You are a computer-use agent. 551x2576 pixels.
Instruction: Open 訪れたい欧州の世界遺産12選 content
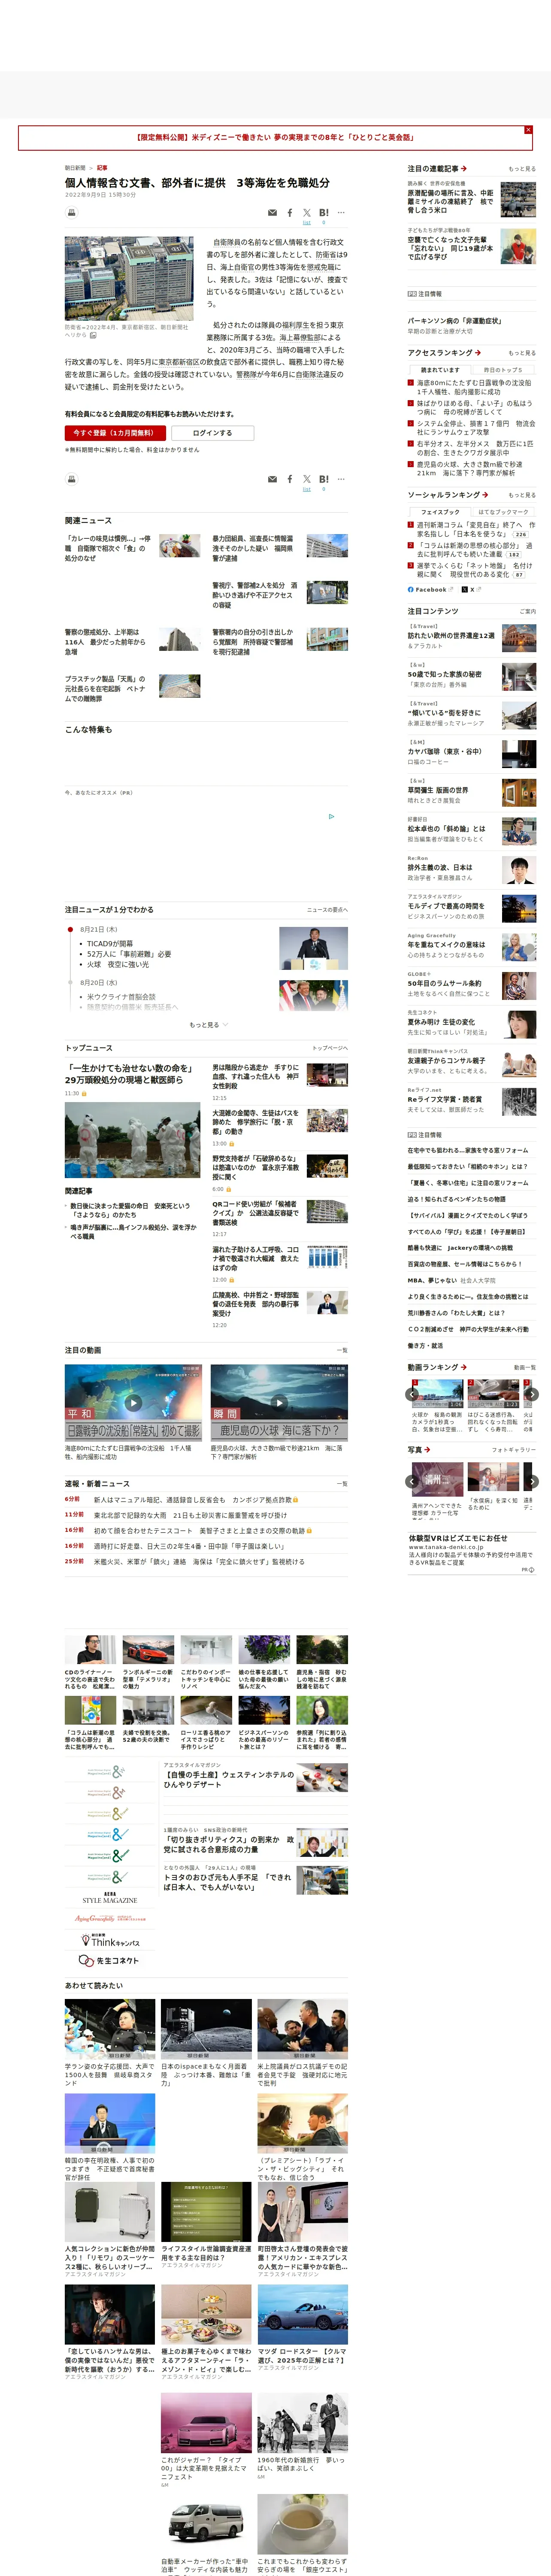(x=451, y=635)
